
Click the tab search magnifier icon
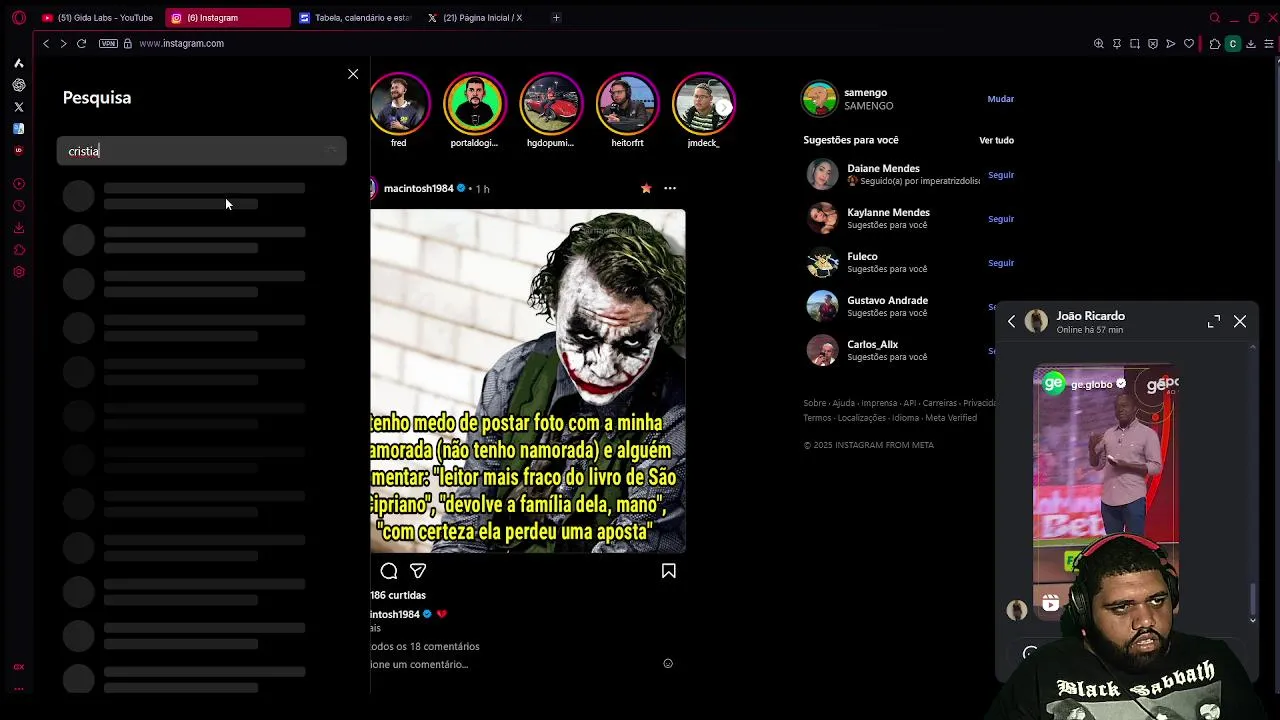(x=1215, y=18)
